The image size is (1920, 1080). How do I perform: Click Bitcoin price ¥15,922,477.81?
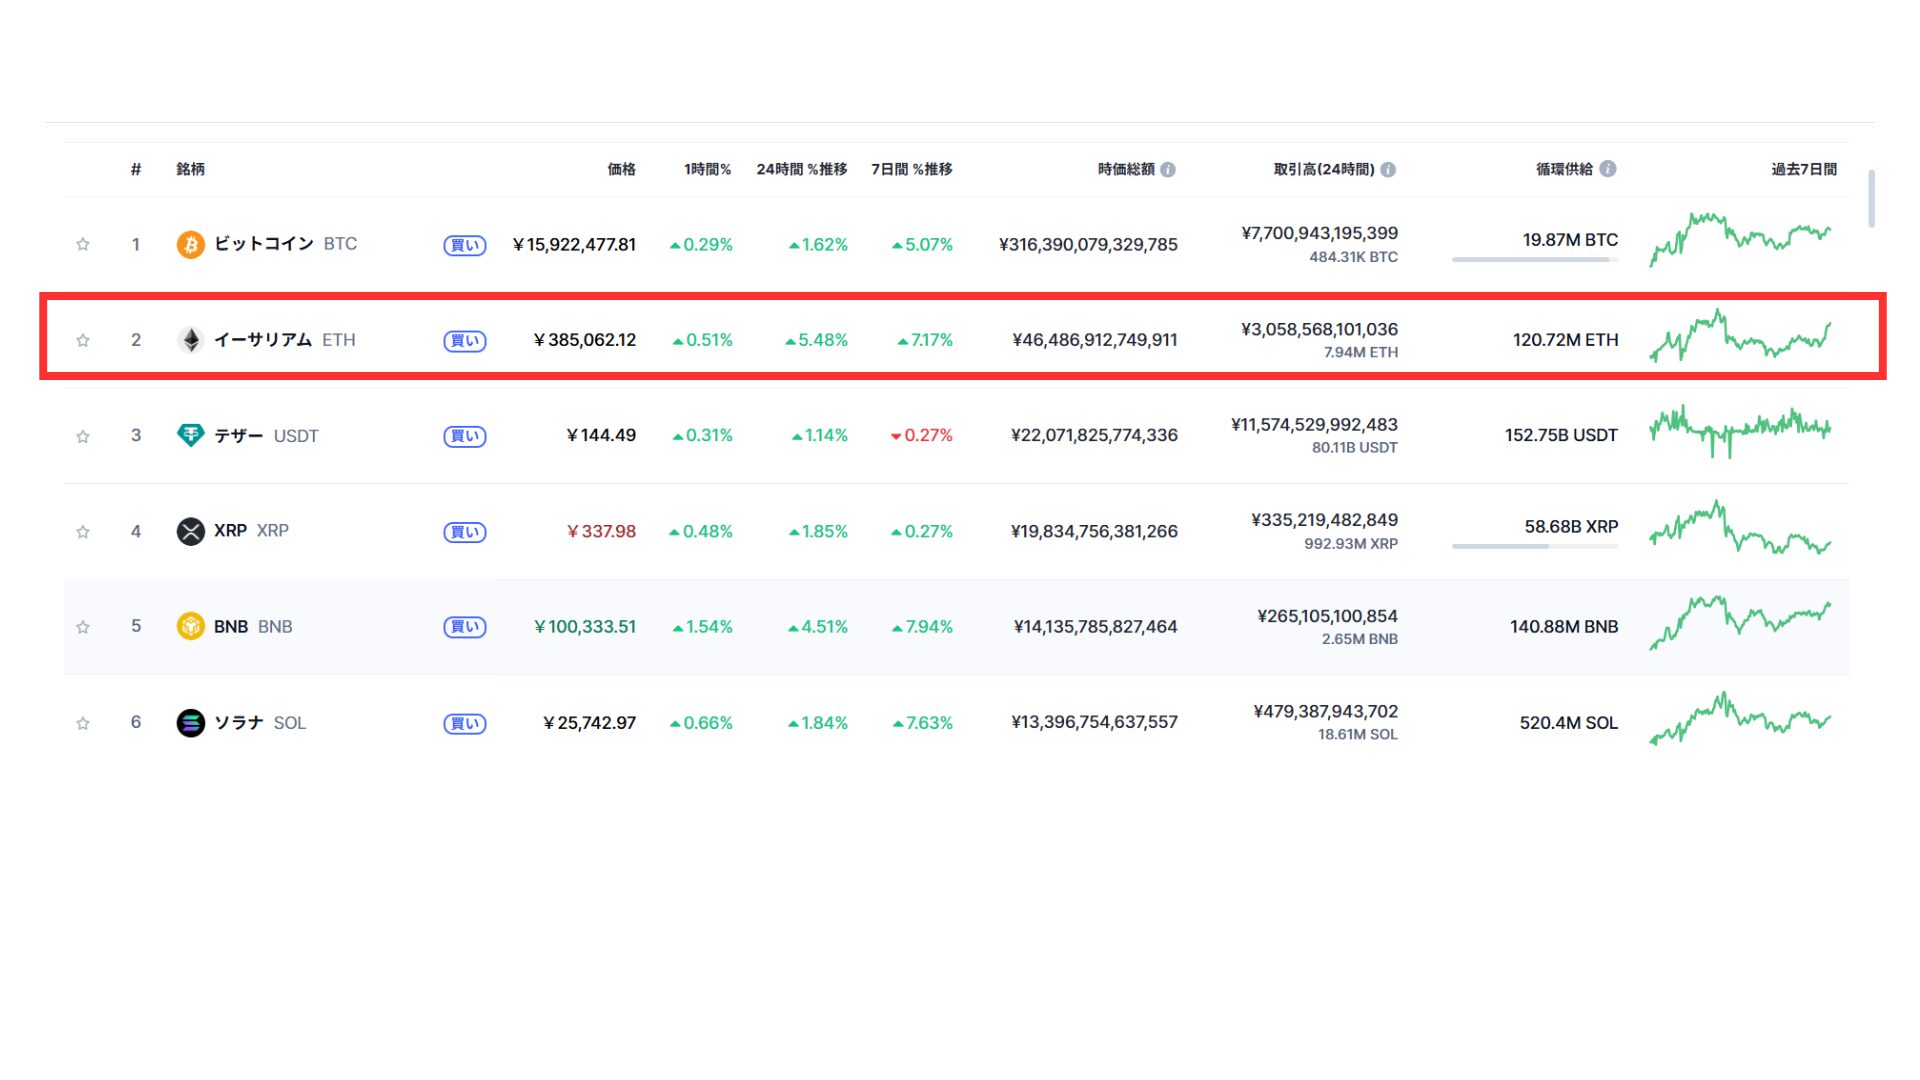click(574, 245)
